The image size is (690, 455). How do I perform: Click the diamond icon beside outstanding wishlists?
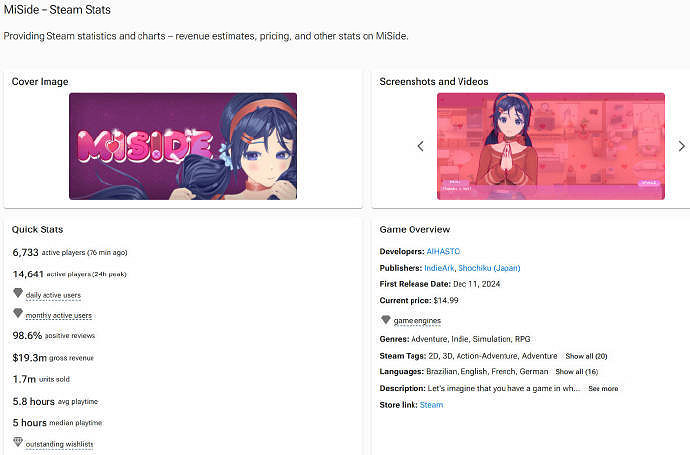click(x=17, y=442)
